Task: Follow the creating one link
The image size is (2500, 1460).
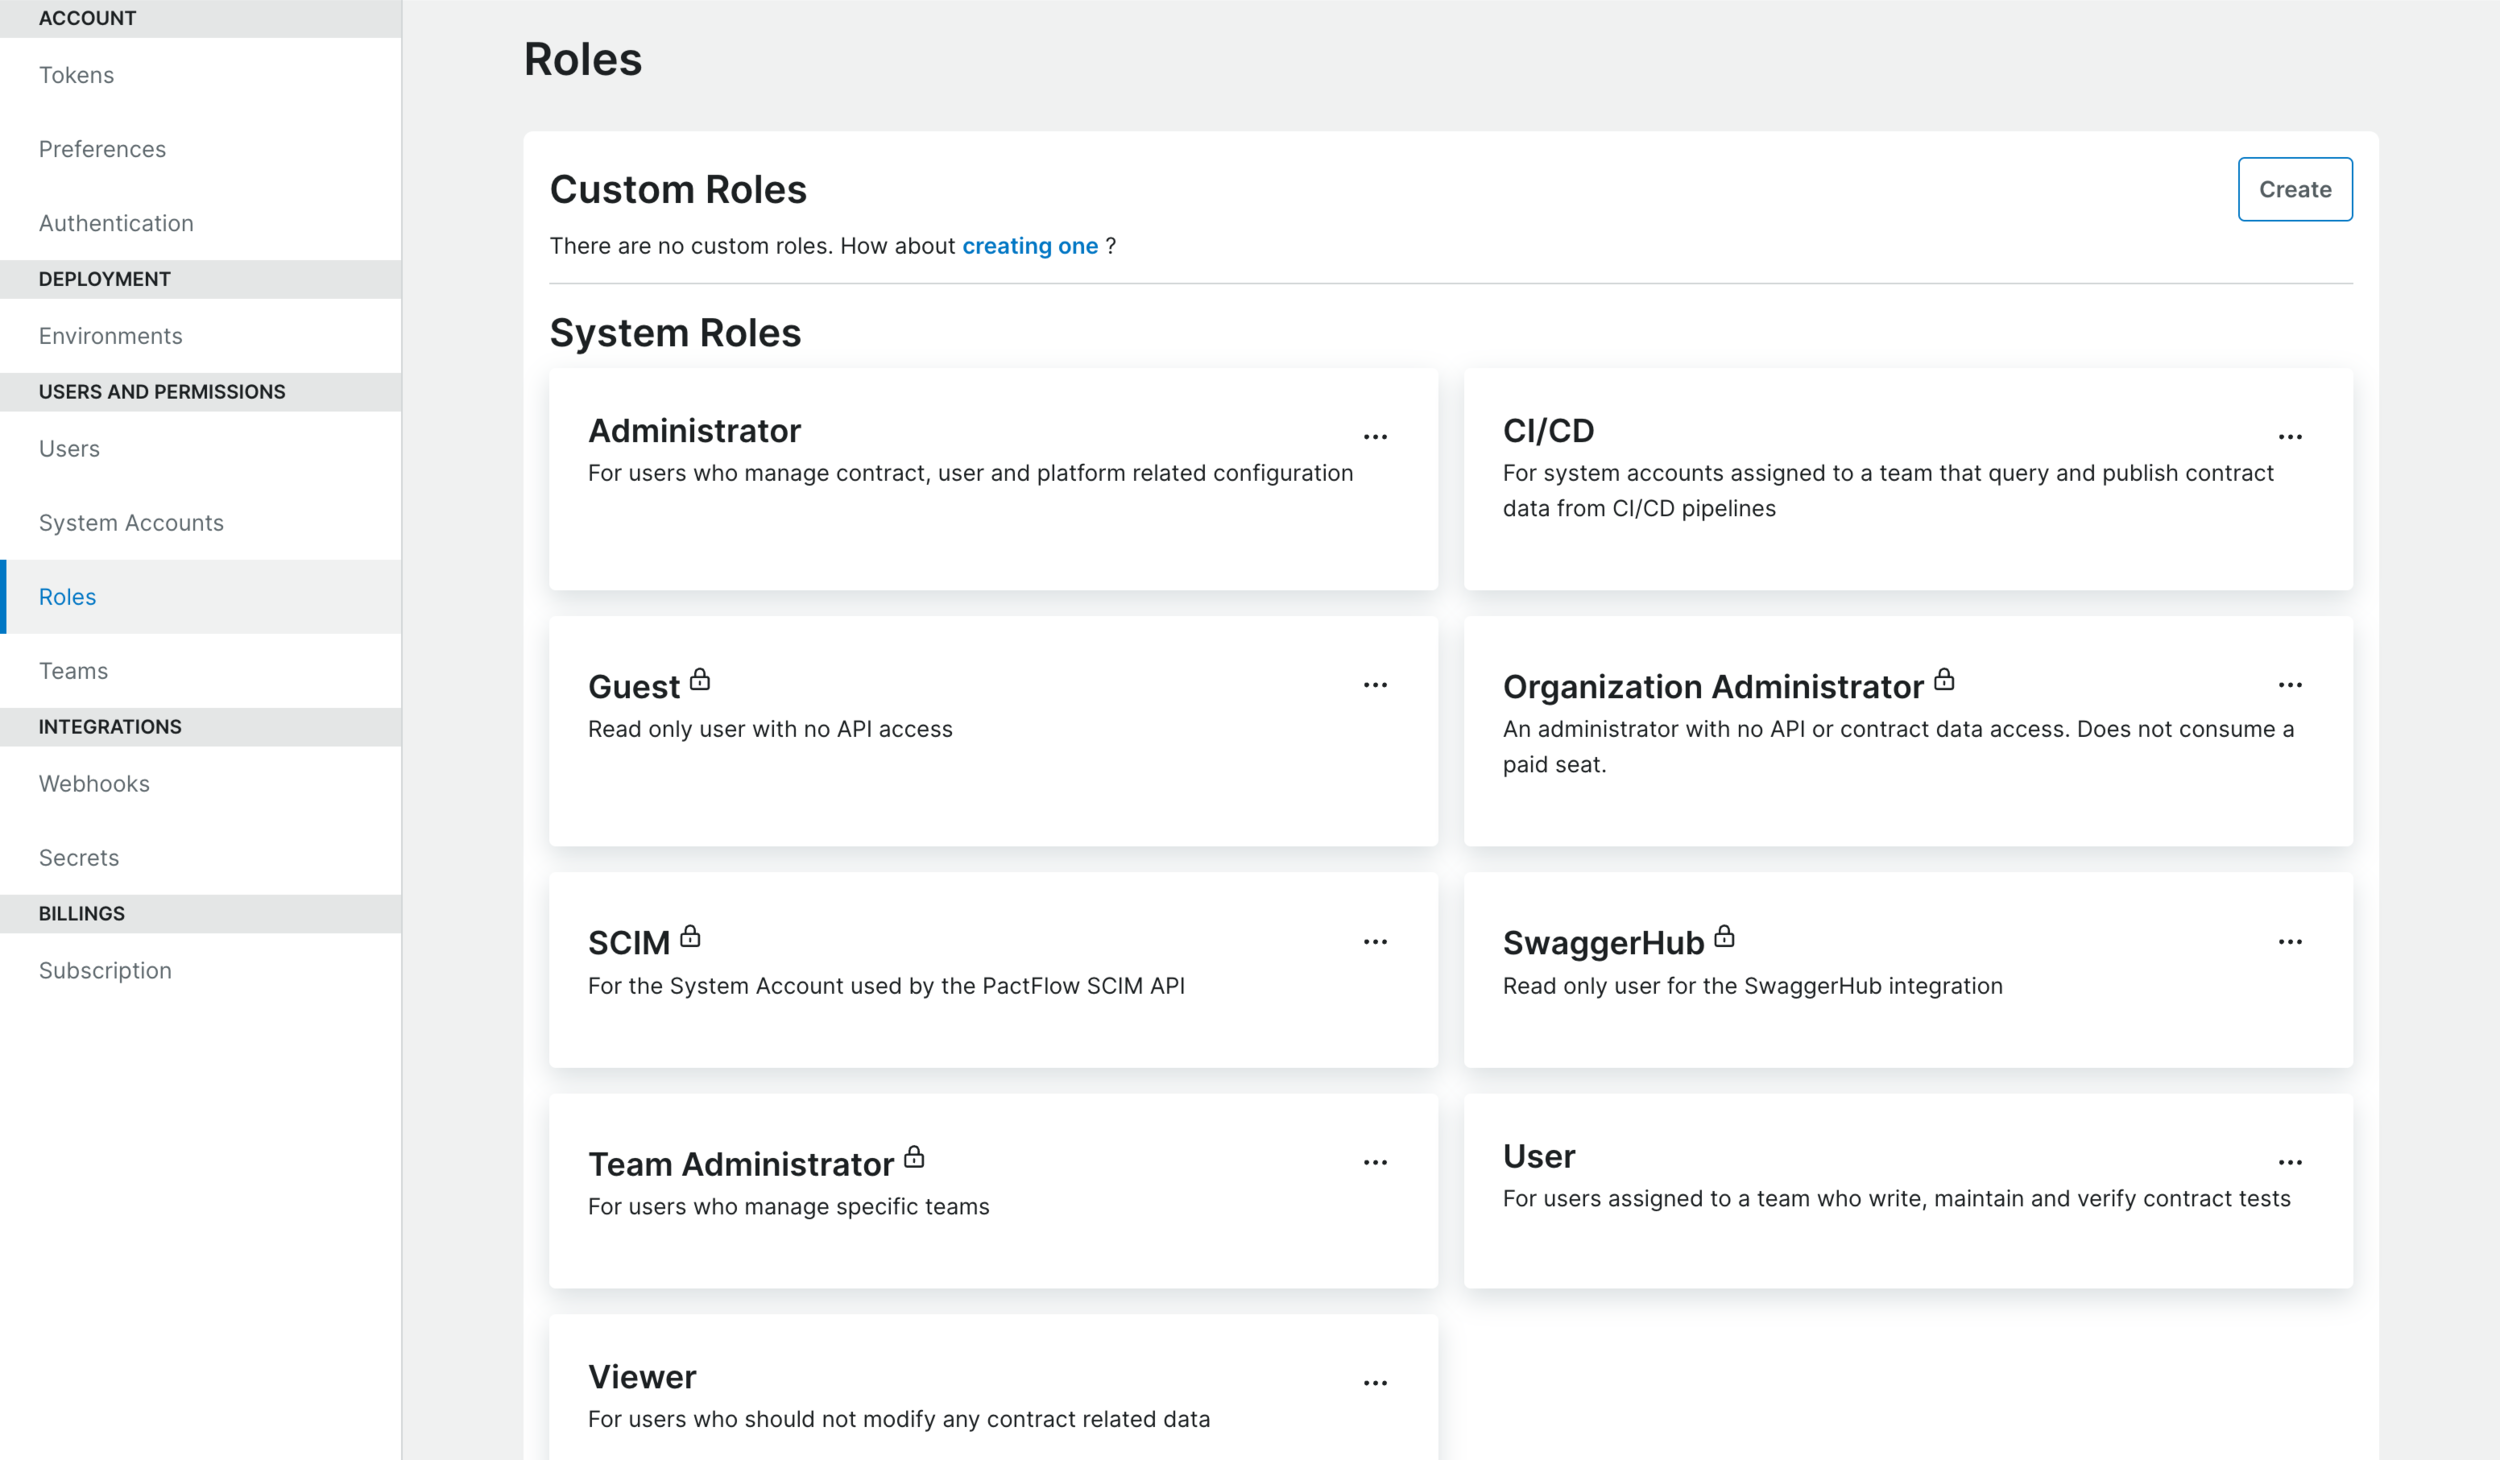Action: (1029, 245)
